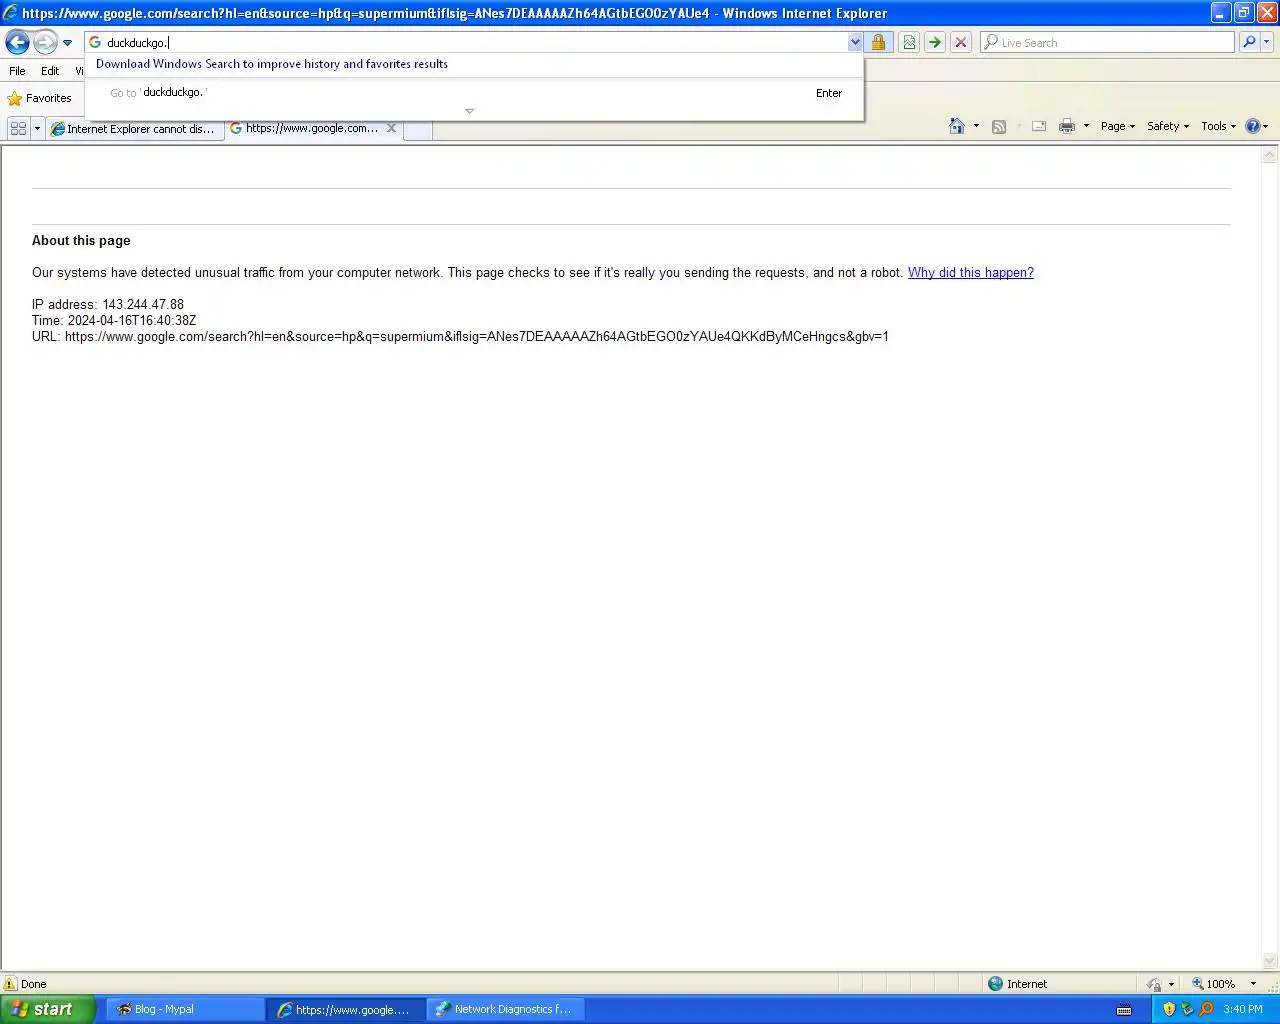
Task: Expand autocomplete list with down triangle
Action: [469, 111]
